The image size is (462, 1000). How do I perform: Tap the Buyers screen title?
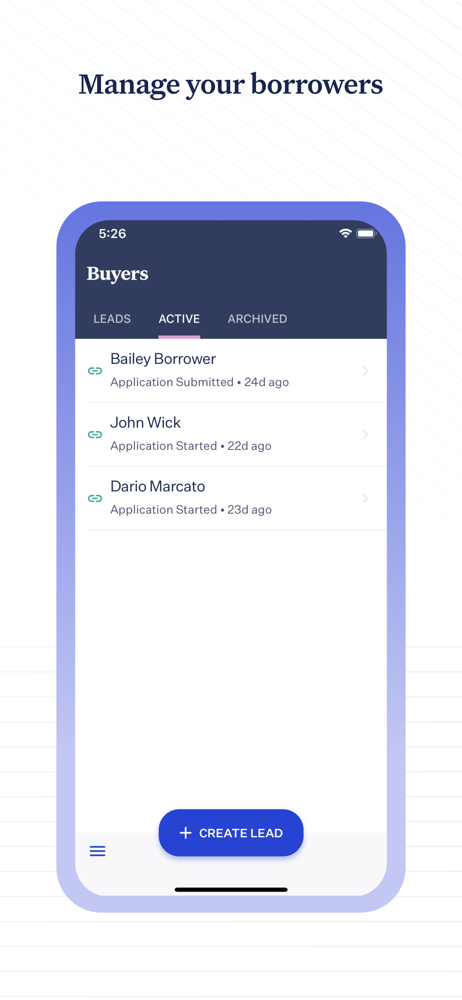(117, 274)
